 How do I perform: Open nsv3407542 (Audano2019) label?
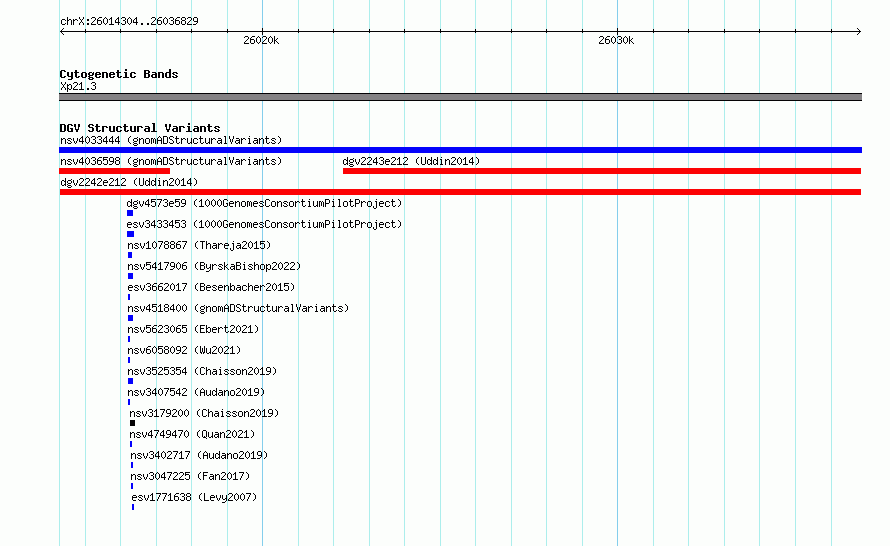196,392
